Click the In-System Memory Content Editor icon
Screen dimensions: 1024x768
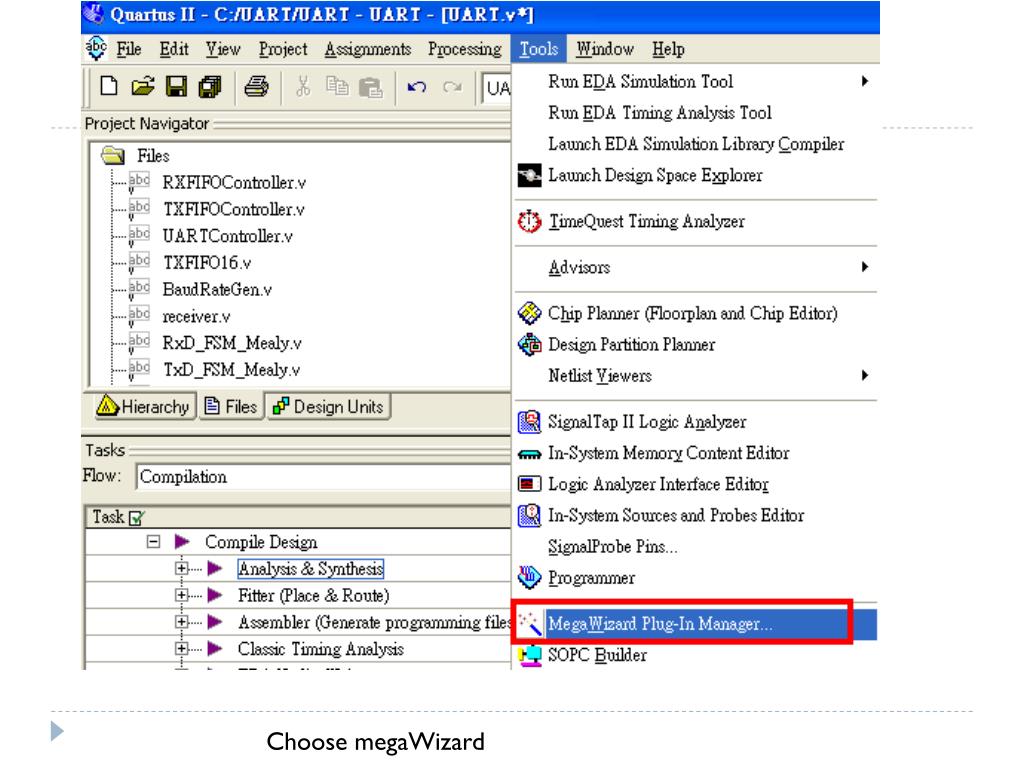(x=529, y=454)
